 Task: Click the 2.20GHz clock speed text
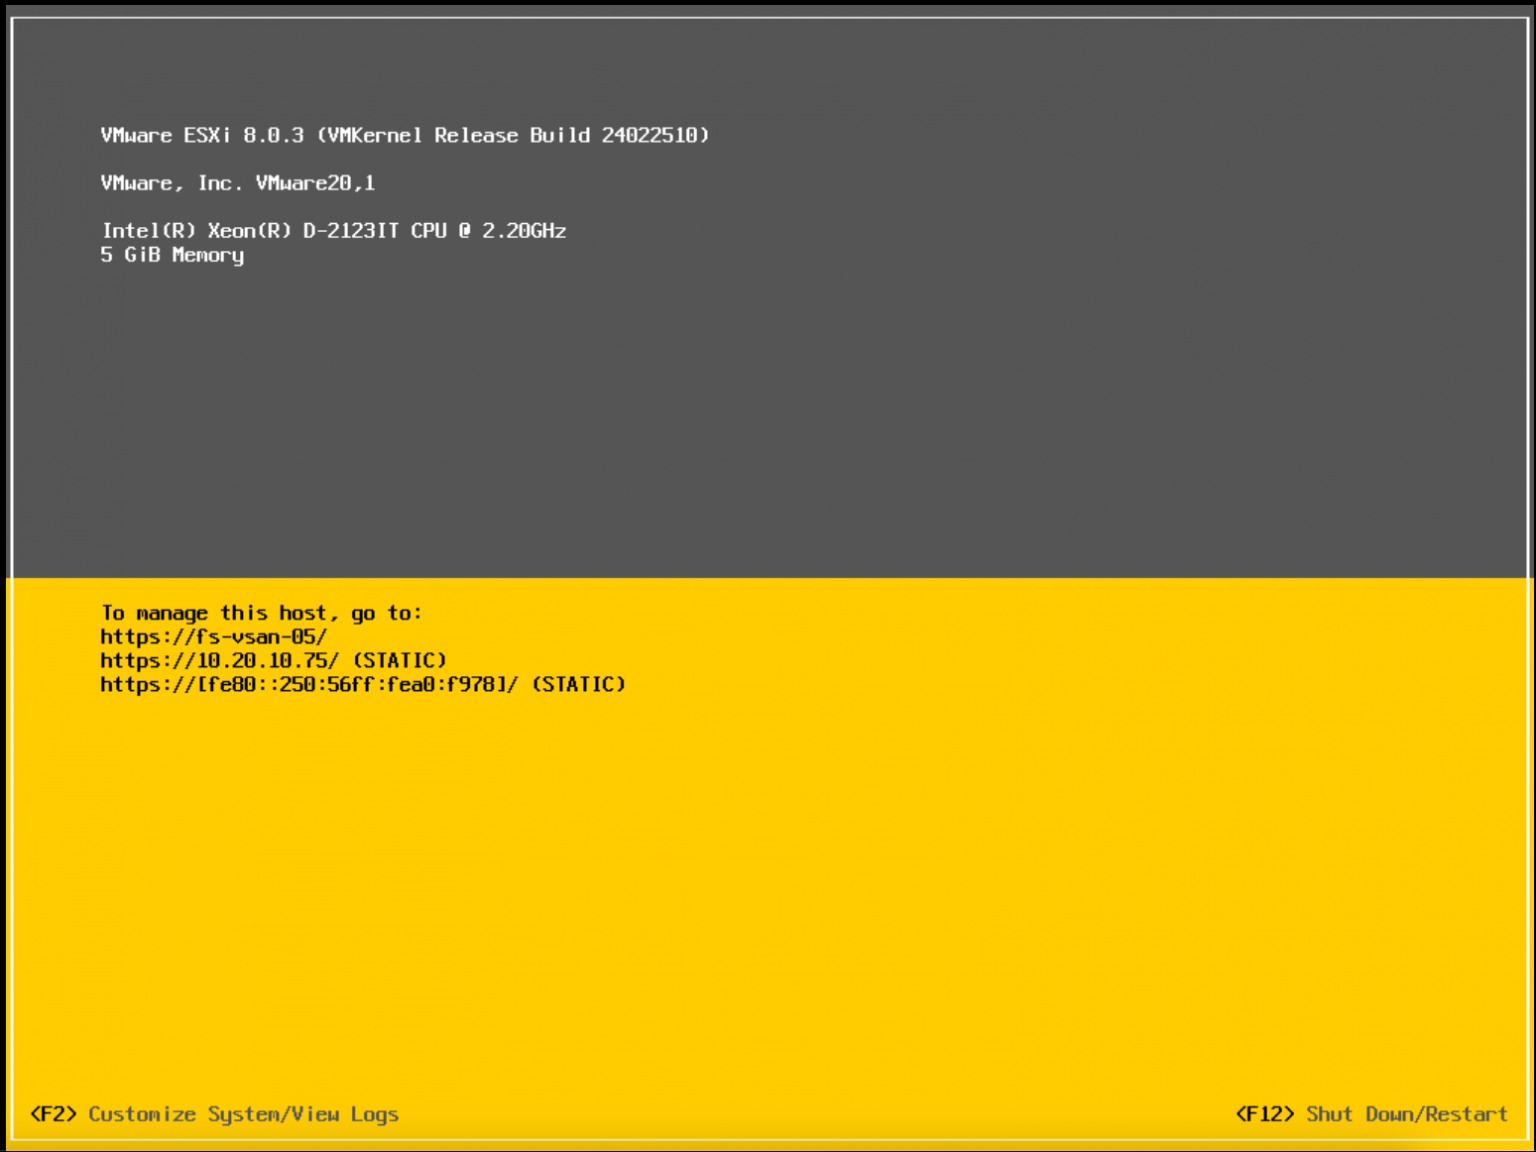(x=526, y=231)
